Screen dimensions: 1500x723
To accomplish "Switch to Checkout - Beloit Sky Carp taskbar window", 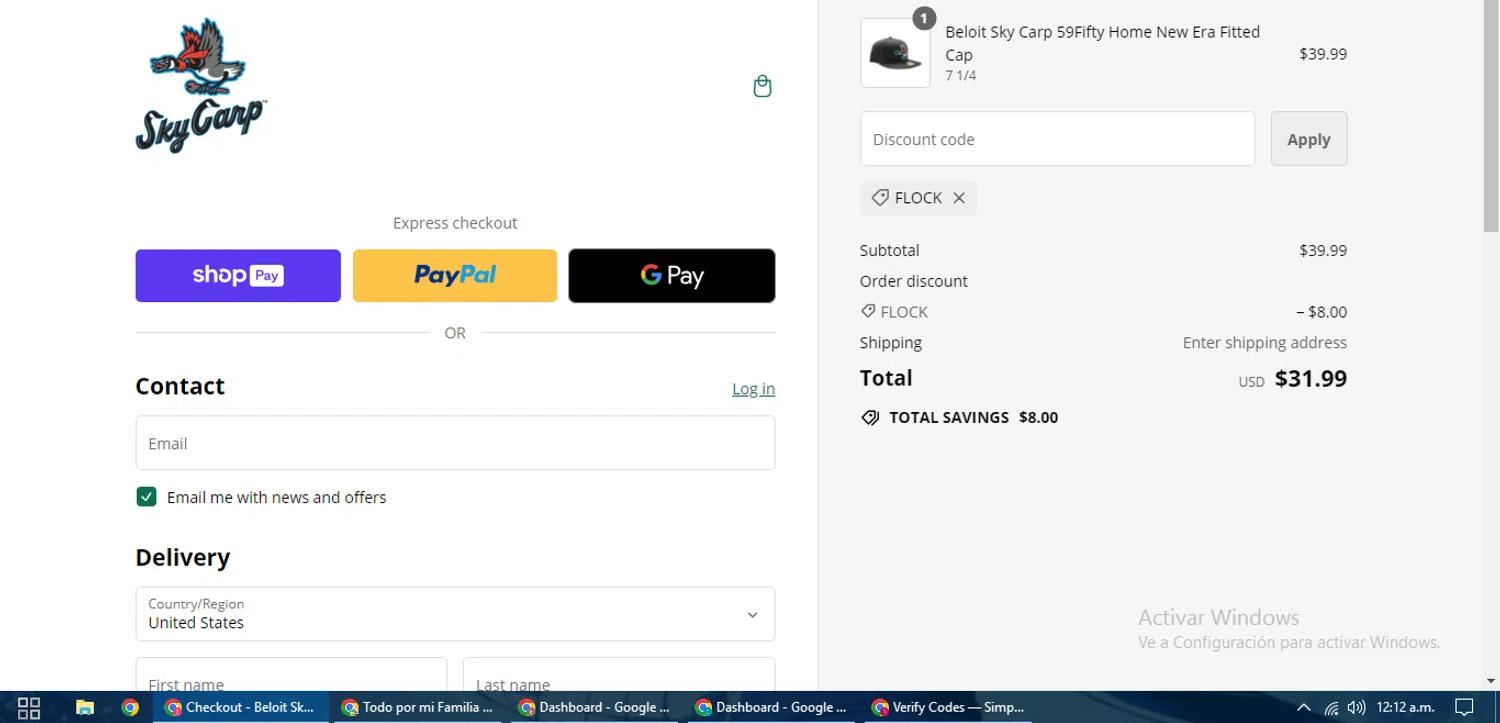I will pyautogui.click(x=240, y=707).
